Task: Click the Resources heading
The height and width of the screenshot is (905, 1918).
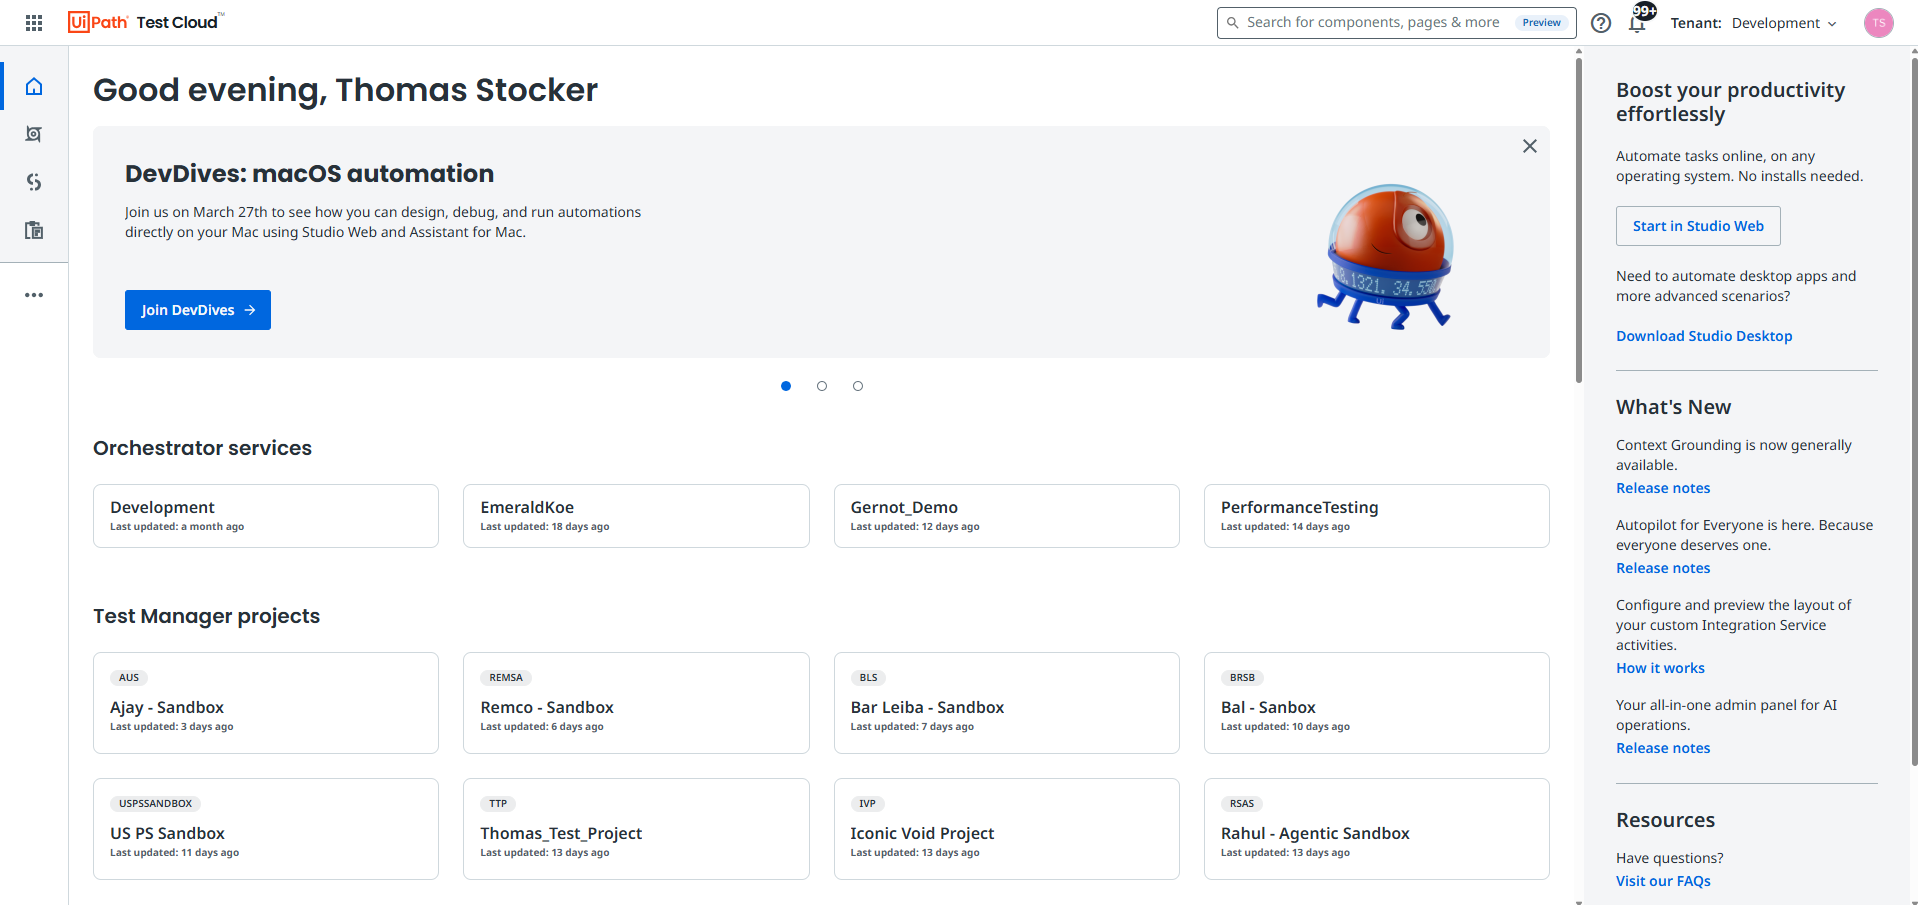Action: click(x=1665, y=820)
